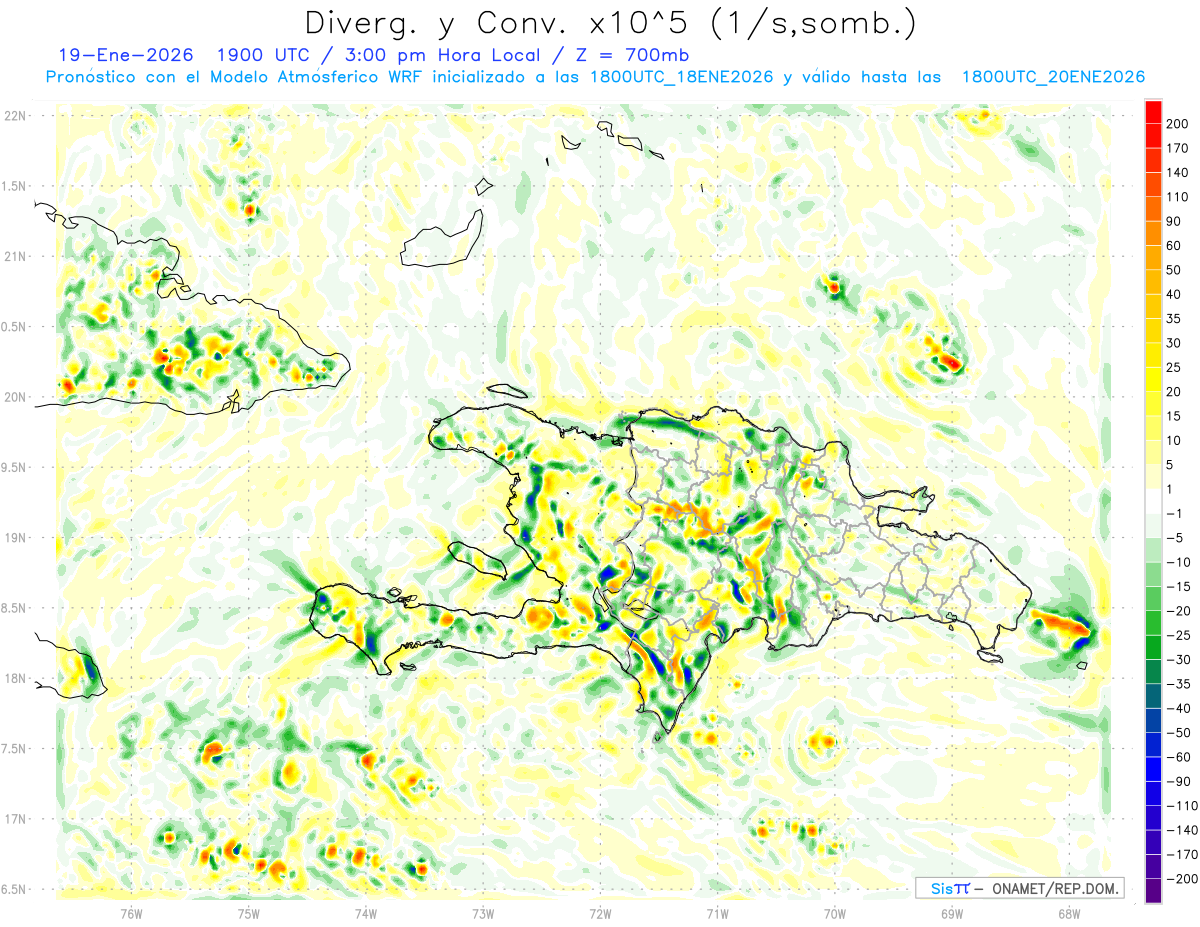
Task: Click the positive "140" colorbar value
Action: click(x=1177, y=172)
